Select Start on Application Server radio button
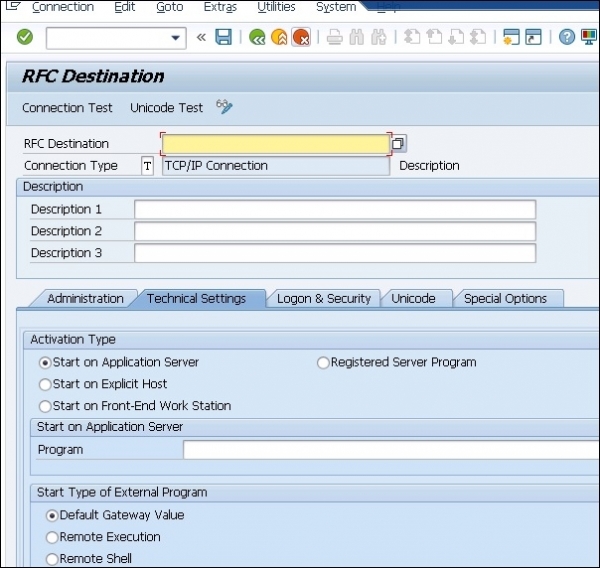 [x=45, y=362]
